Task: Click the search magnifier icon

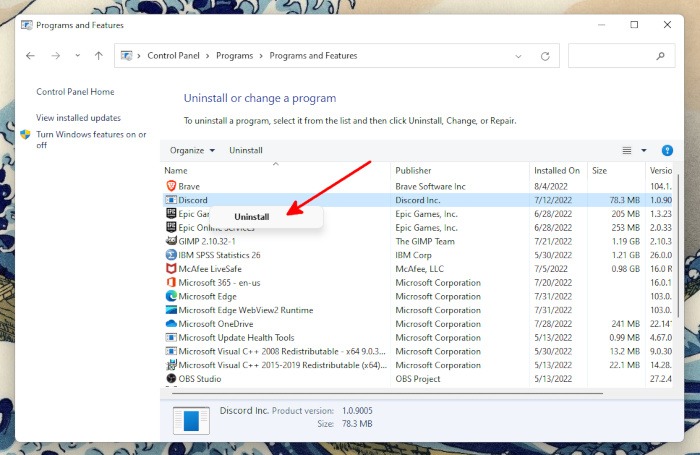Action: click(660, 56)
